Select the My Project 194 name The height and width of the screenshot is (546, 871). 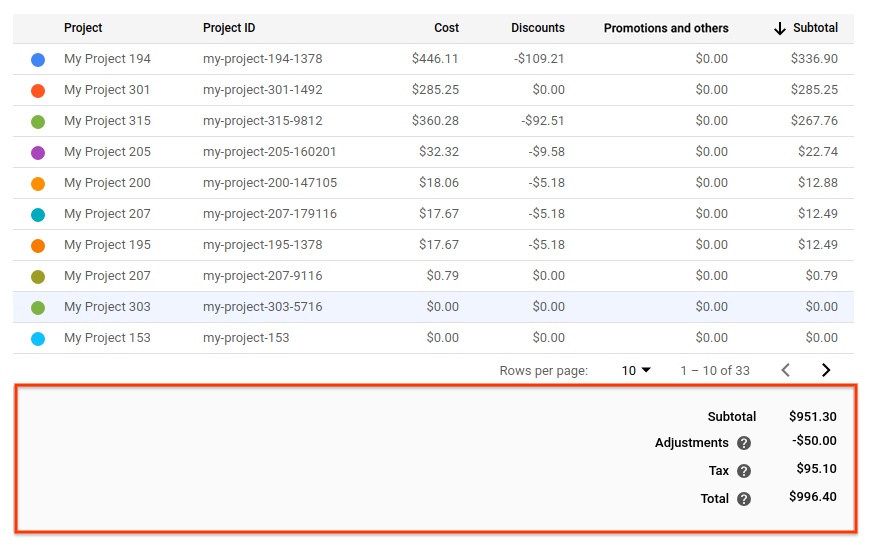tap(107, 58)
